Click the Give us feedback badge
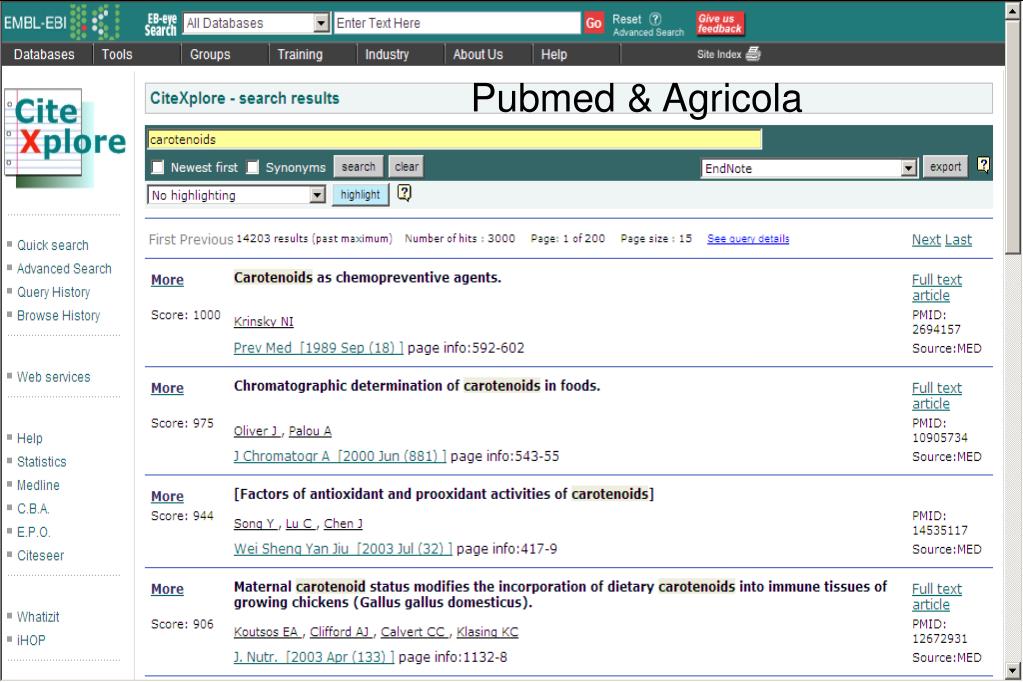 (720, 23)
